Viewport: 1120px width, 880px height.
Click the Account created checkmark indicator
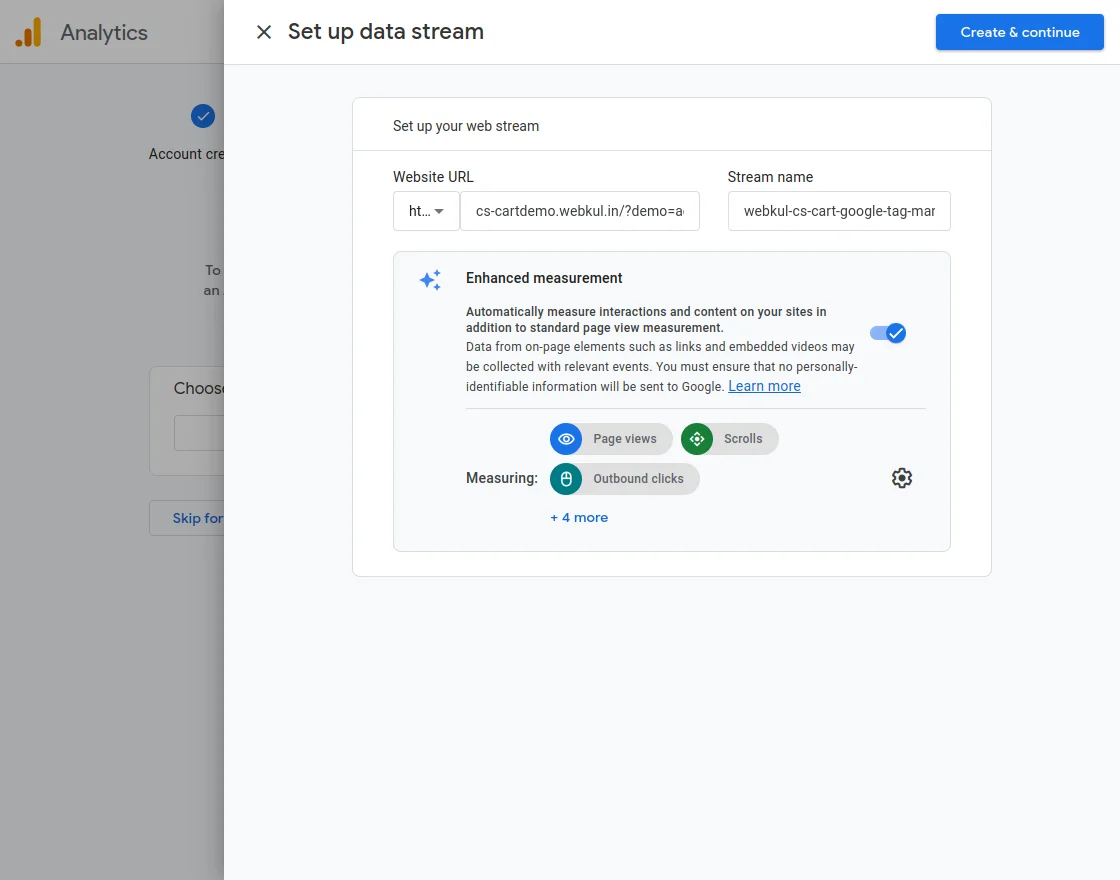[x=203, y=116]
